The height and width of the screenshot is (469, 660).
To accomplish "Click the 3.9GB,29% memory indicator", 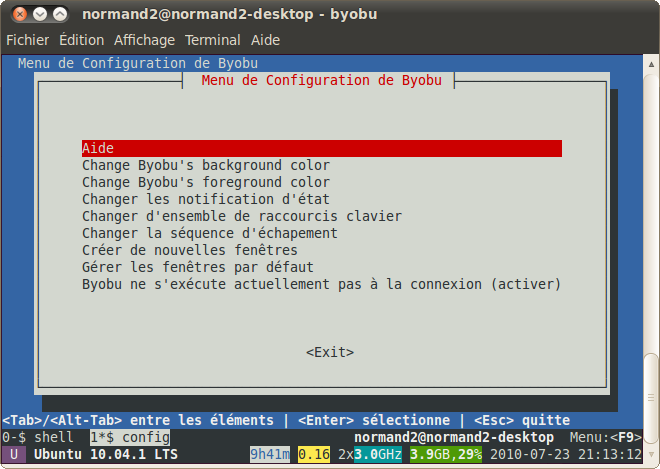I will coord(446,455).
